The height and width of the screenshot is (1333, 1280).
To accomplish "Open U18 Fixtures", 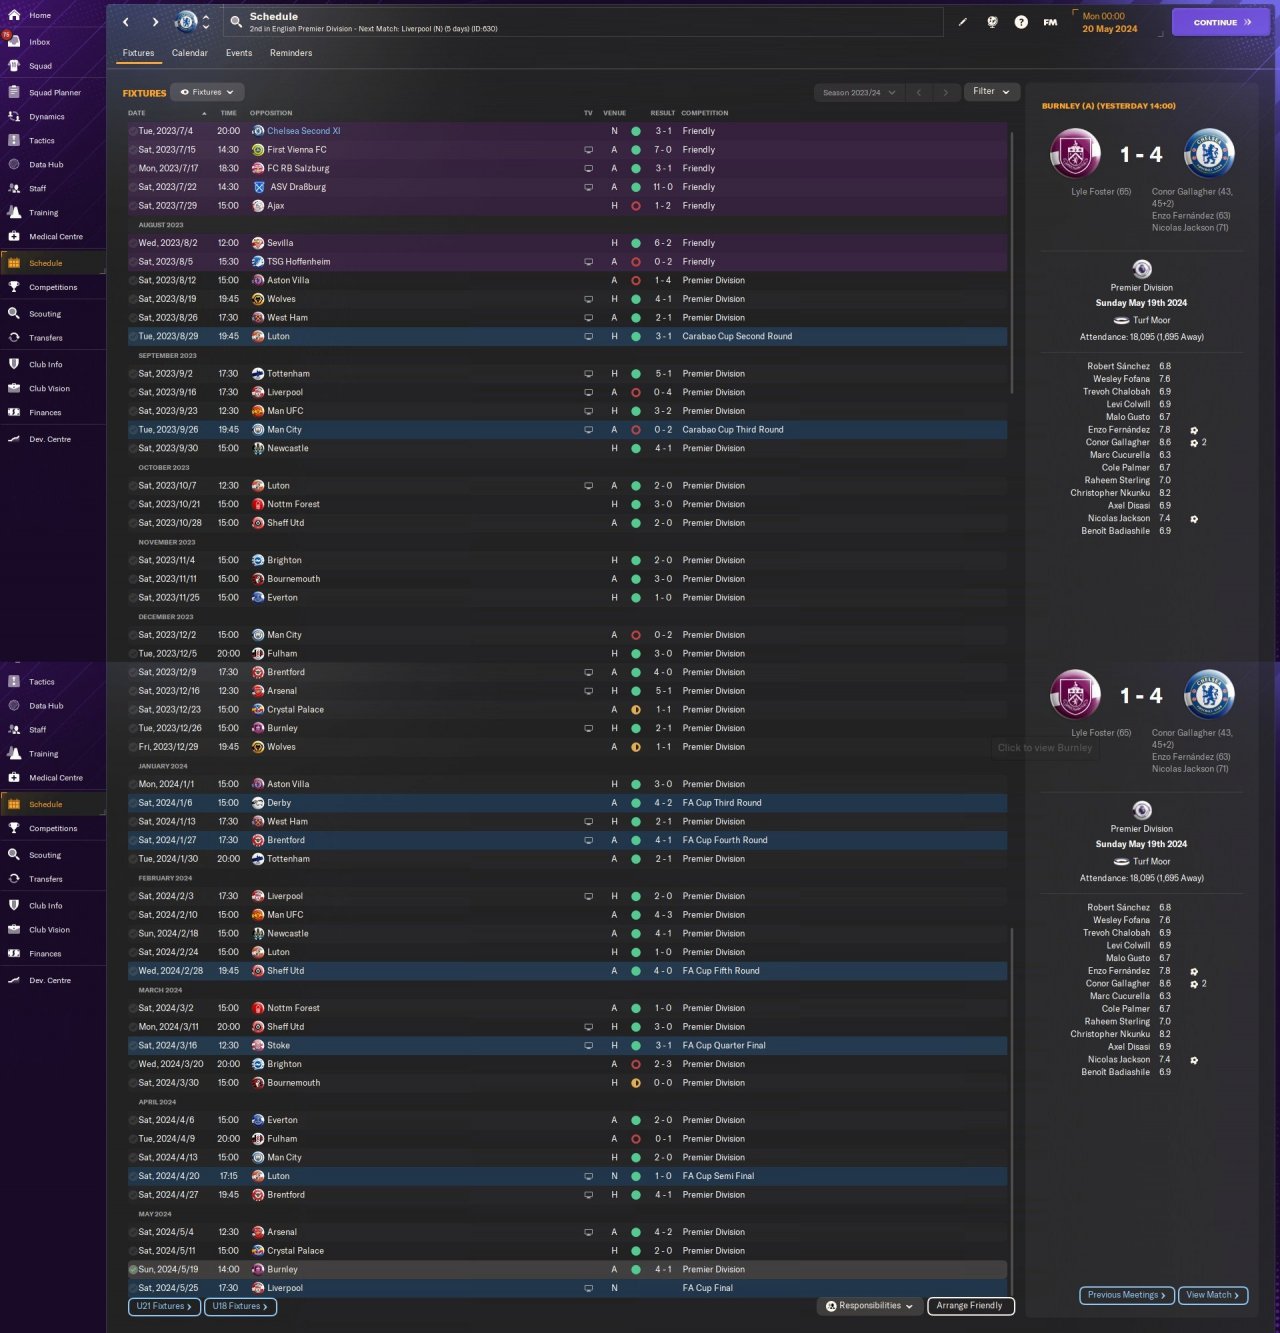I will 240,1306.
